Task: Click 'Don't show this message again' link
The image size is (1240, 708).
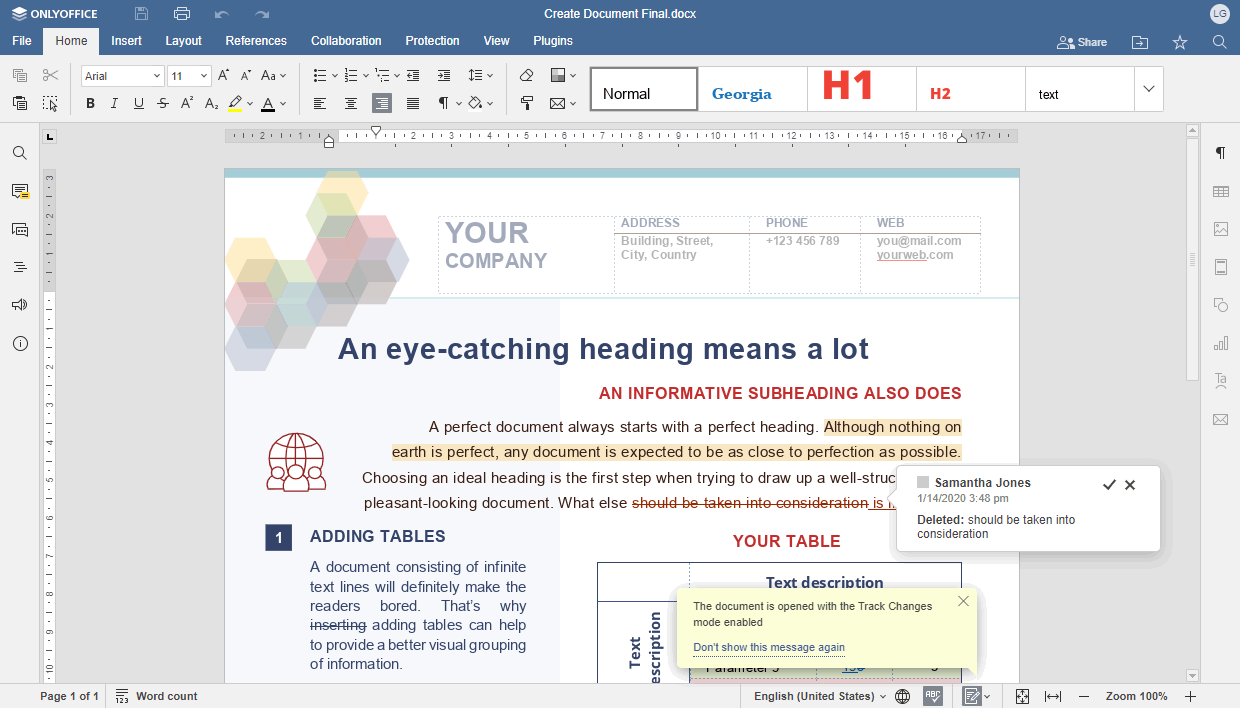Action: click(768, 647)
